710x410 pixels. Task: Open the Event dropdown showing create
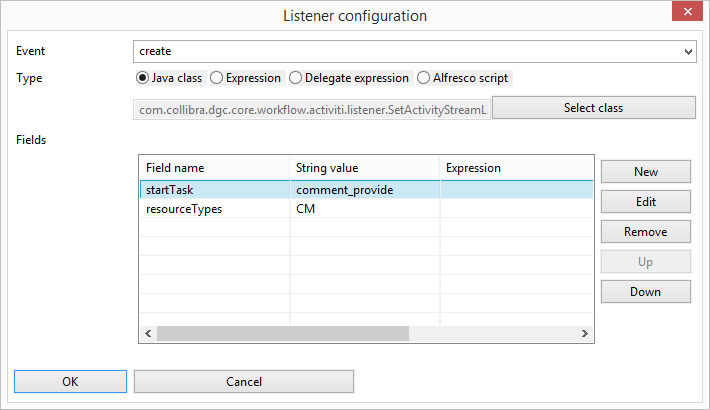pos(414,51)
